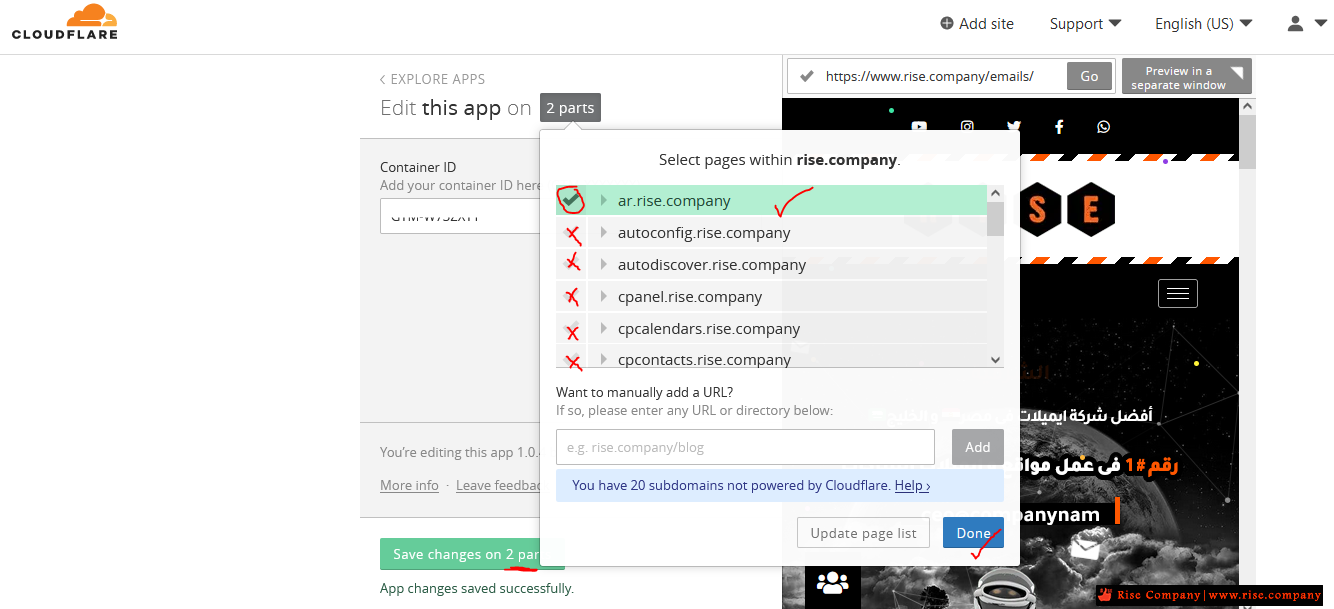The image size is (1334, 609).
Task: Select the cpanel.rise.company row label
Action: (x=690, y=297)
